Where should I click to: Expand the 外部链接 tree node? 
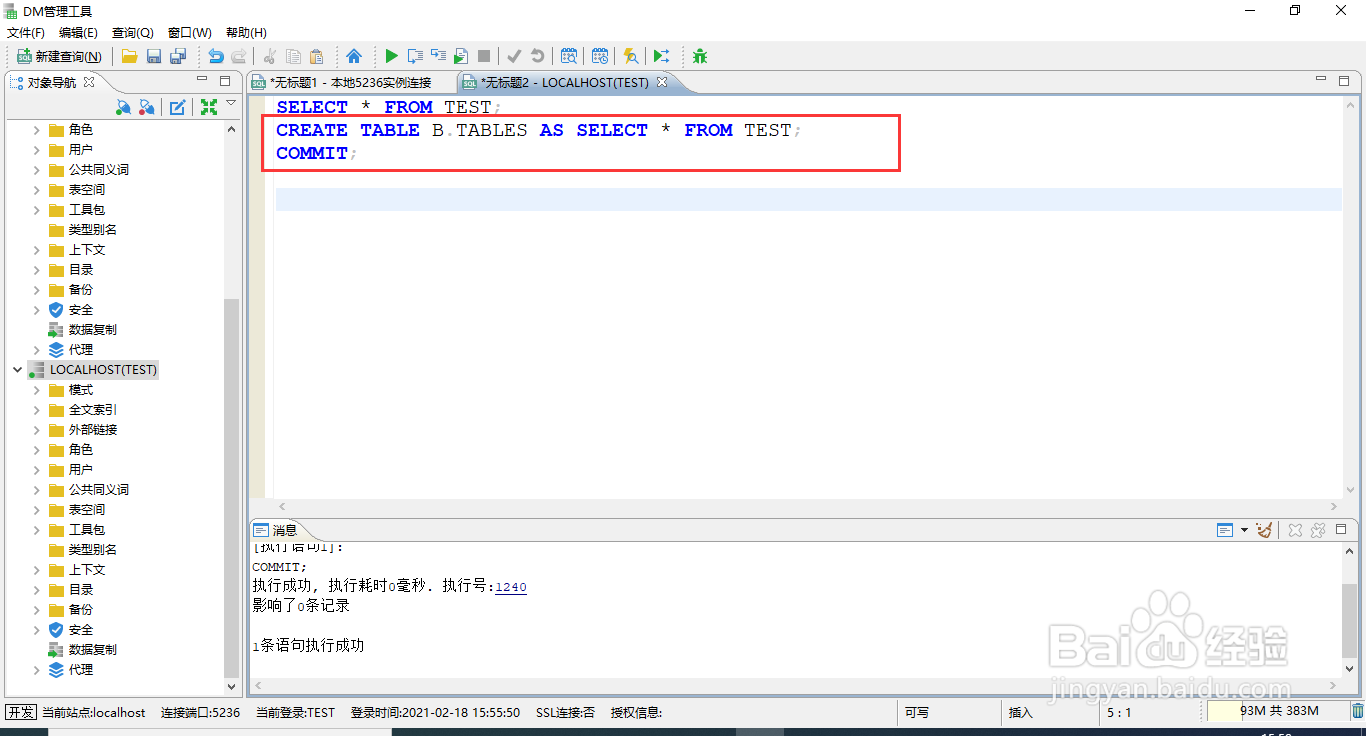(36, 430)
